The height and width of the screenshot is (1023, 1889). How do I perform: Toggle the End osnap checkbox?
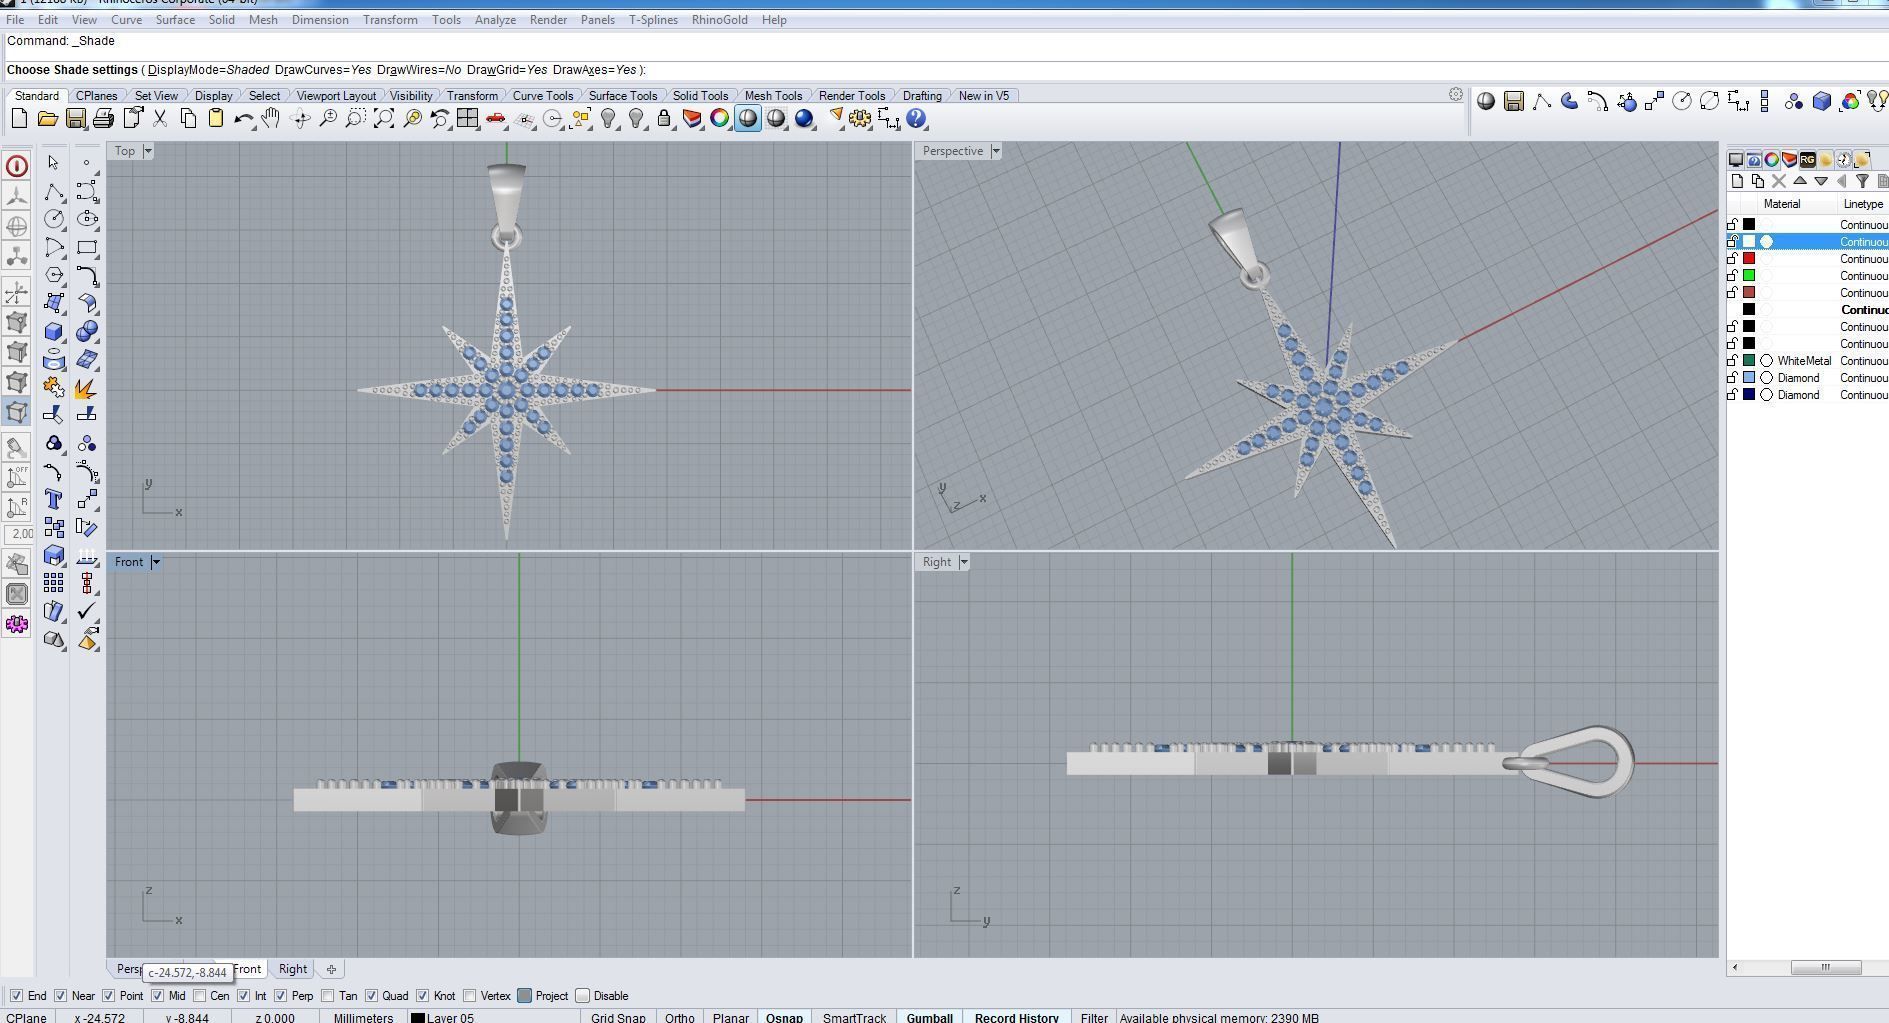(17, 996)
